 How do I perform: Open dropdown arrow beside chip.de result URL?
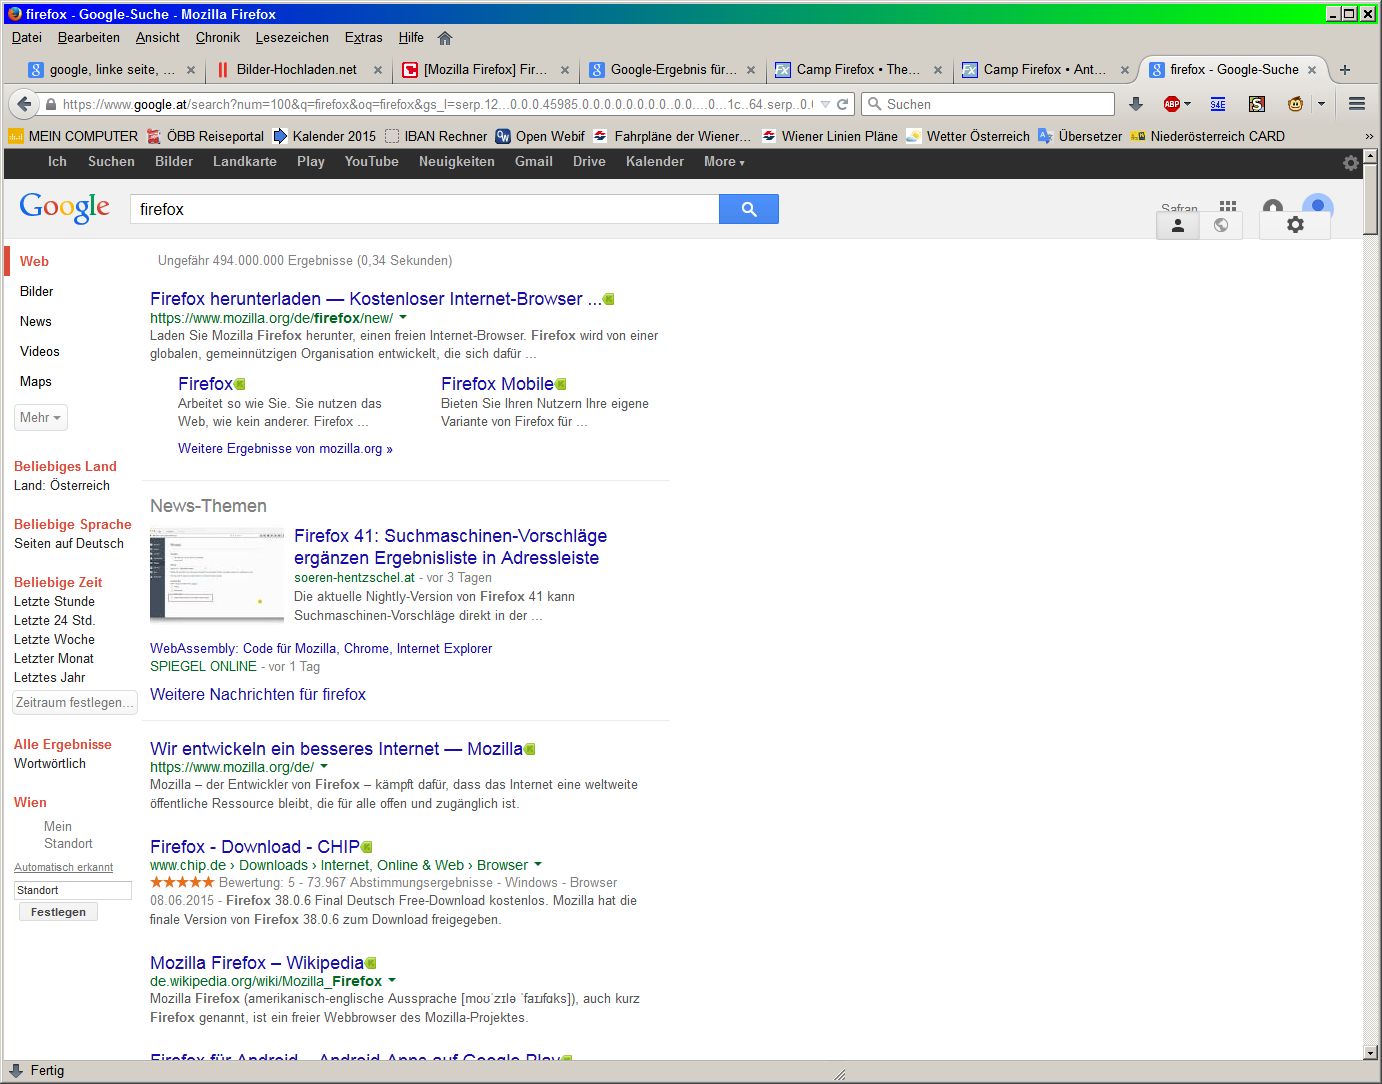pyautogui.click(x=538, y=865)
